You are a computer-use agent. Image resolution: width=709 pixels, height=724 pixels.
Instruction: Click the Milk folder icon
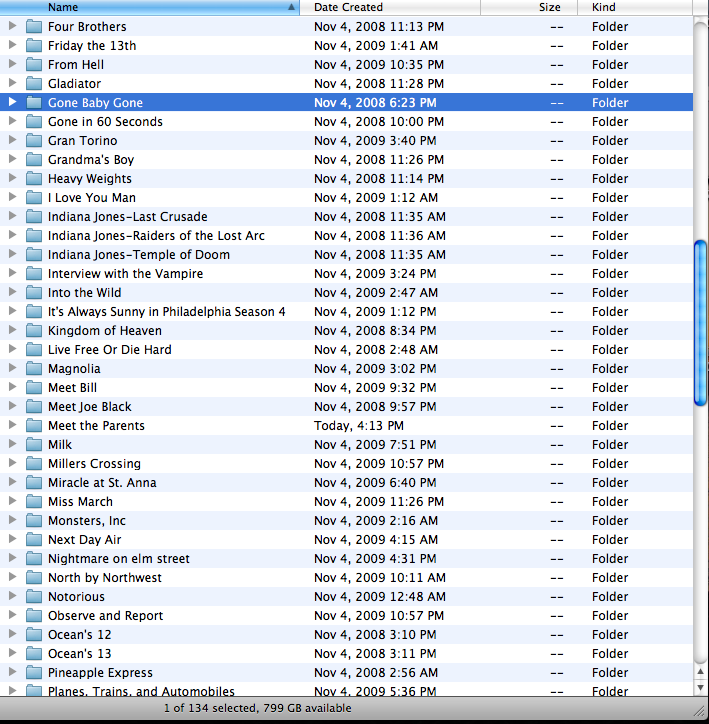[34, 444]
